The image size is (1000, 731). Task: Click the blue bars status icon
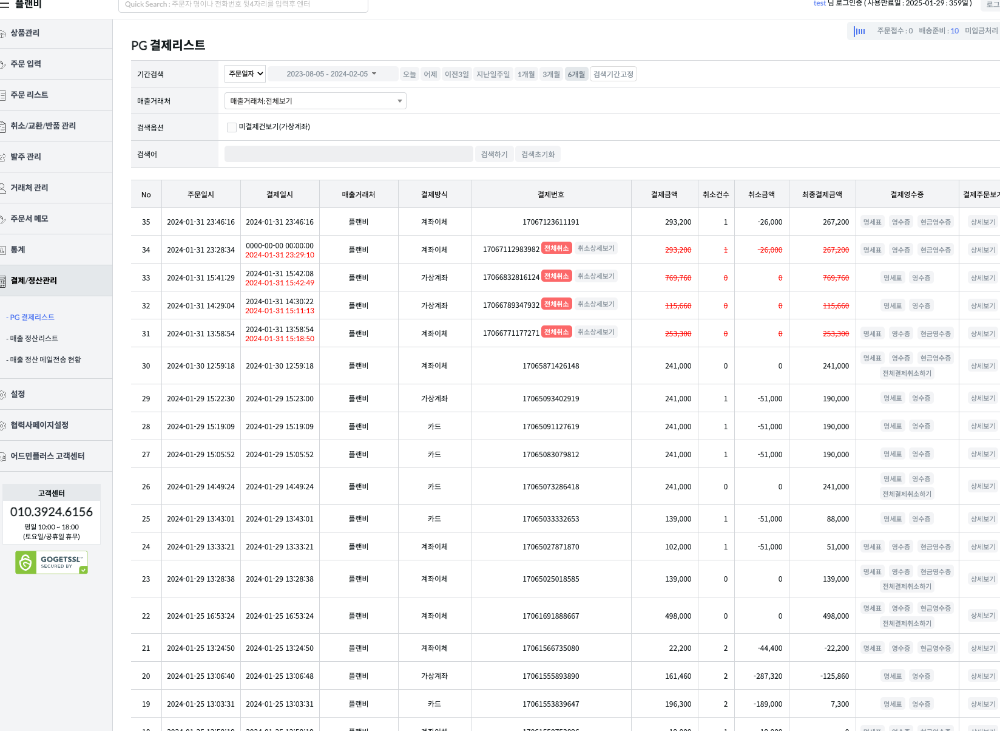click(x=860, y=31)
